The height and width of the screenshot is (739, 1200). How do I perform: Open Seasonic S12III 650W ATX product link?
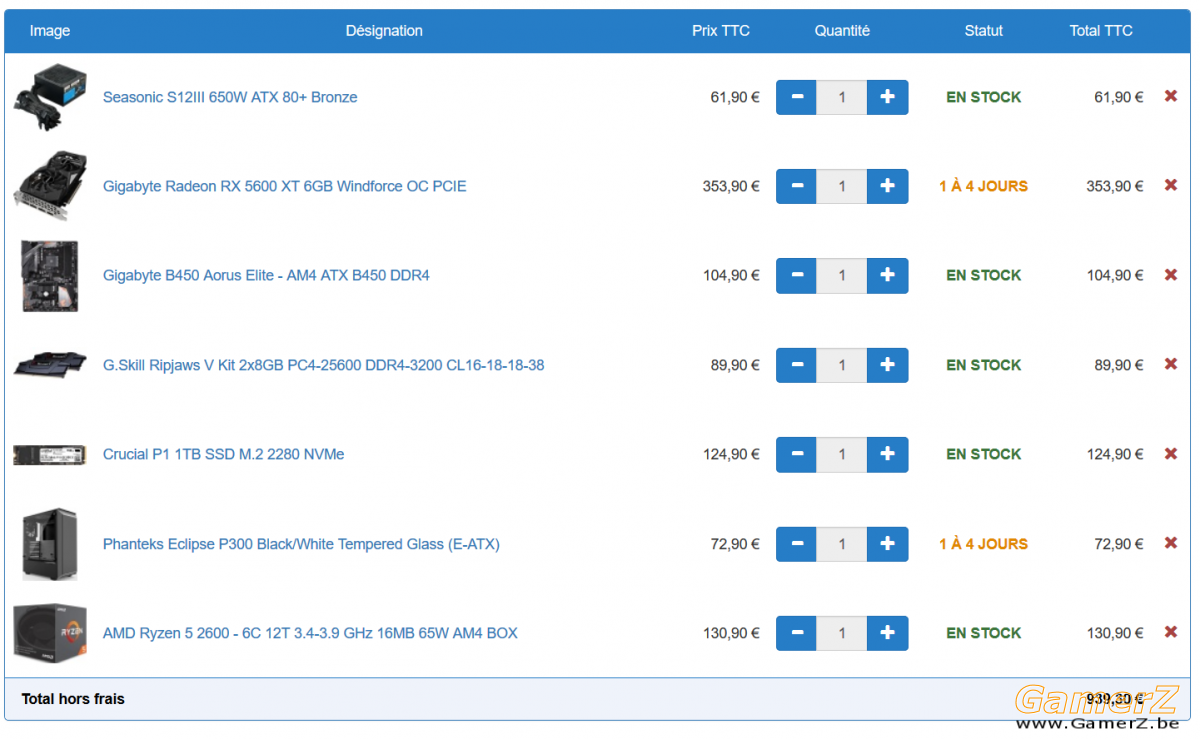[x=230, y=97]
